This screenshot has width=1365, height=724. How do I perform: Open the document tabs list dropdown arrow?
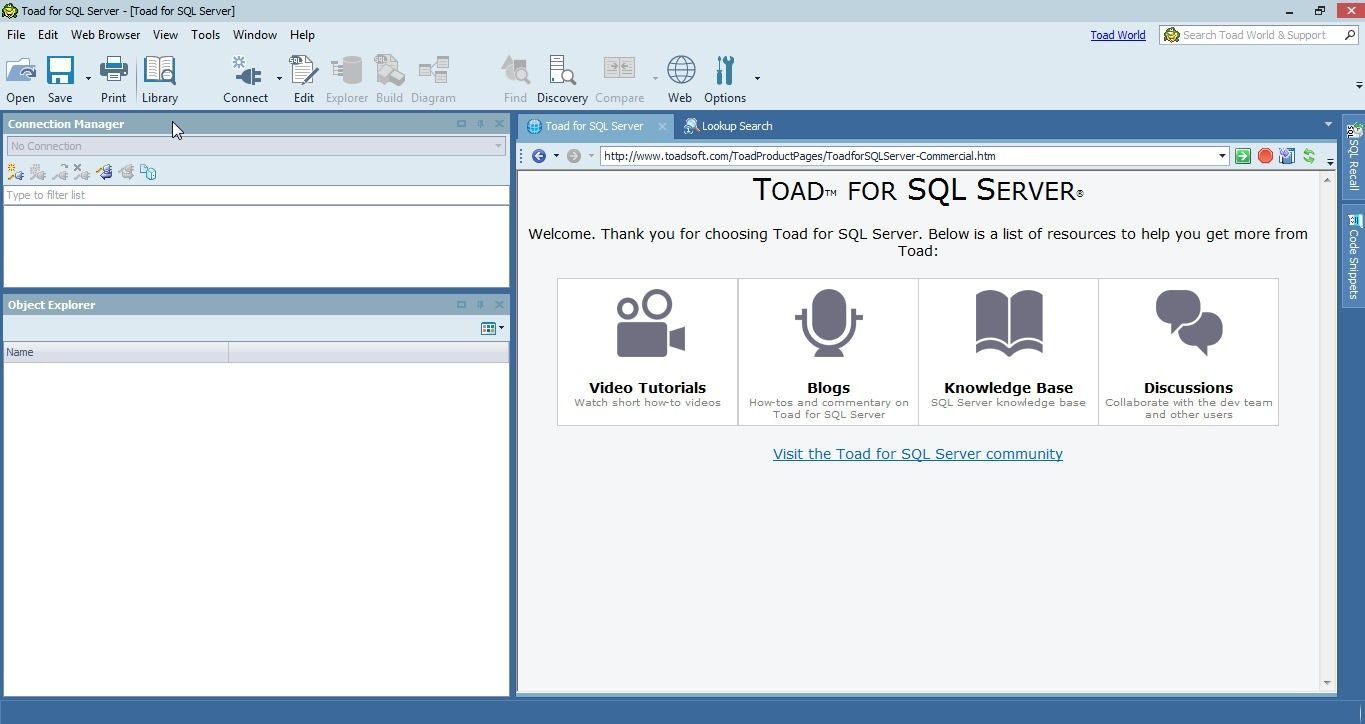(x=1328, y=125)
